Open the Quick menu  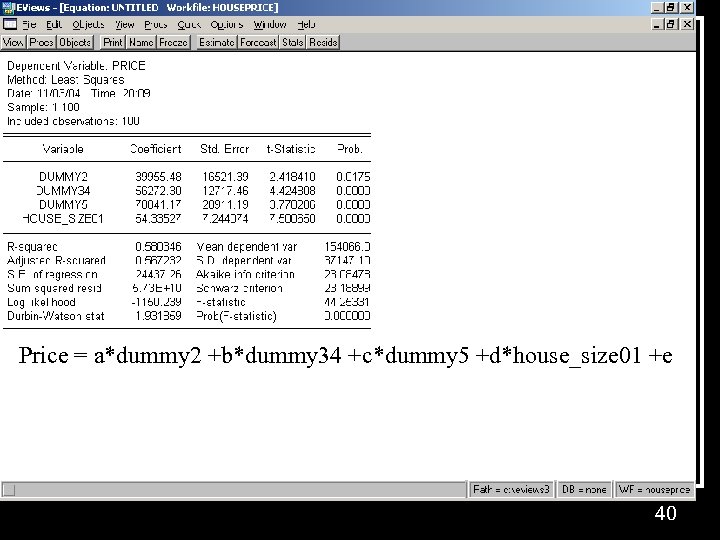click(189, 25)
